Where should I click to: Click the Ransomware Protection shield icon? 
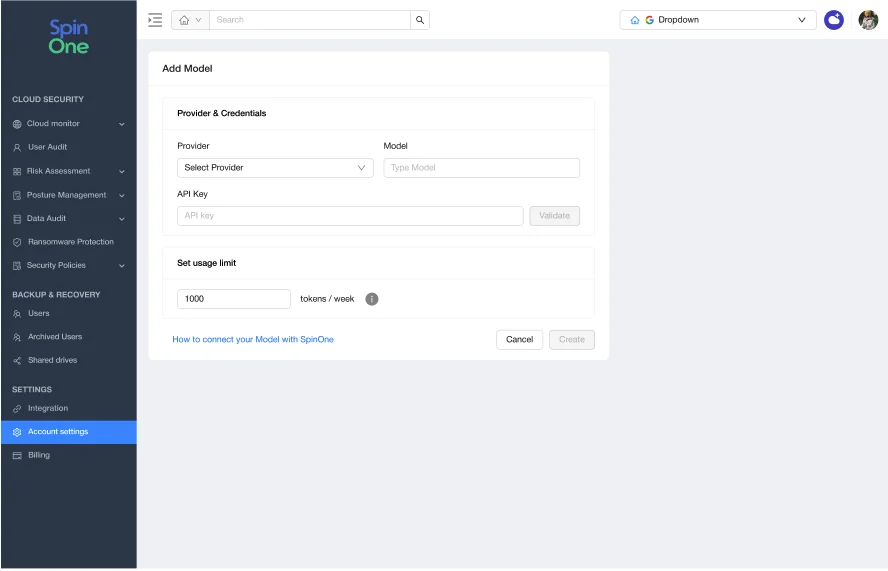(x=17, y=242)
